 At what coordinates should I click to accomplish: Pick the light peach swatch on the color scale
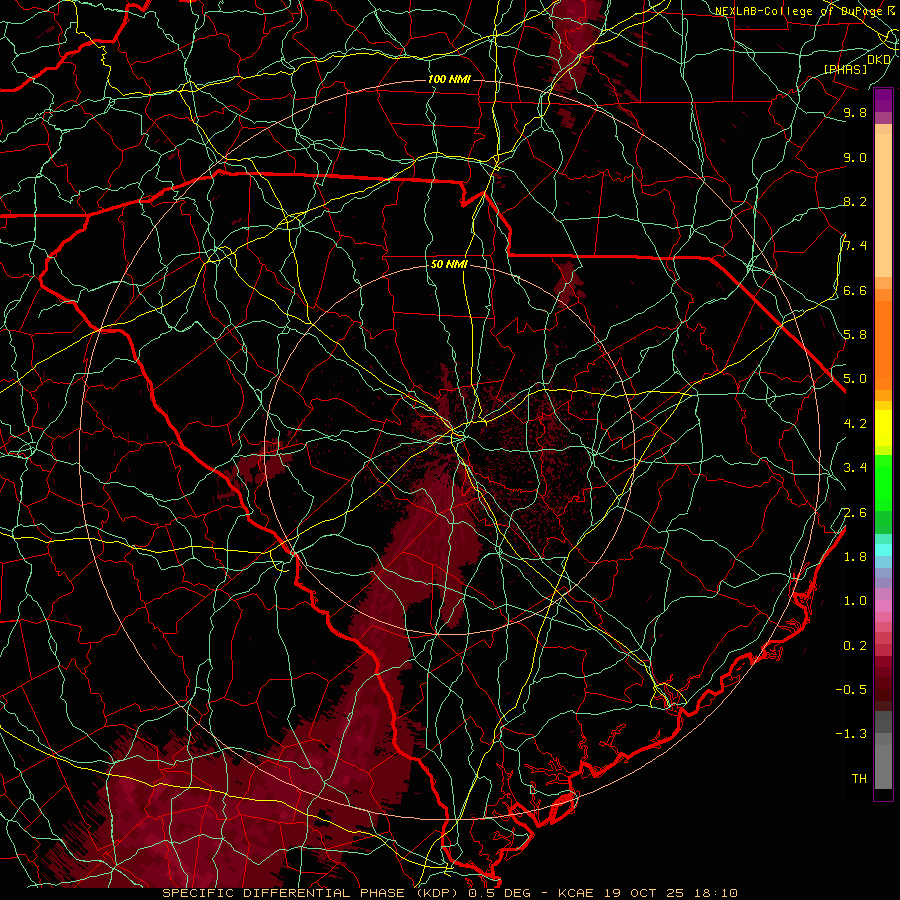tap(883, 205)
